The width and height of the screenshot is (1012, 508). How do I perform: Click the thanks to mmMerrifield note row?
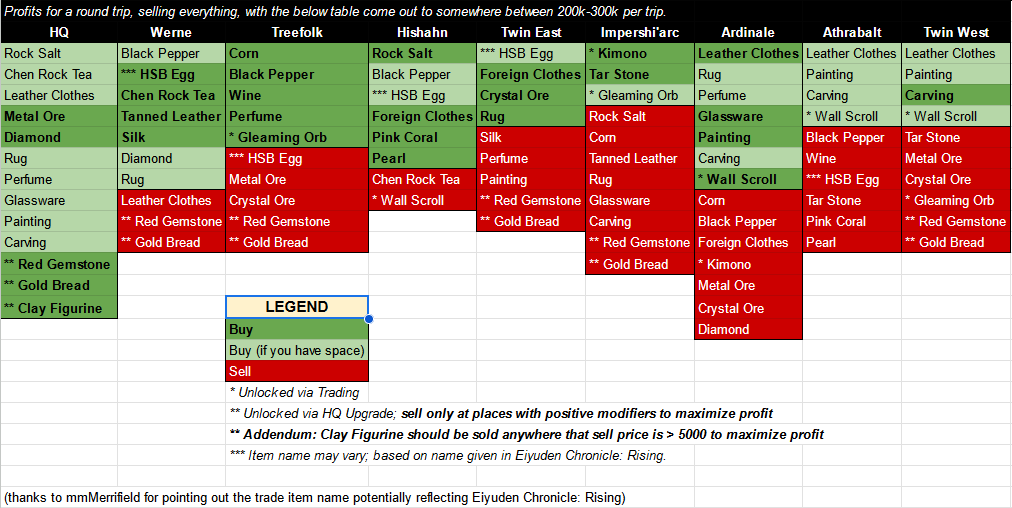[x=315, y=497]
